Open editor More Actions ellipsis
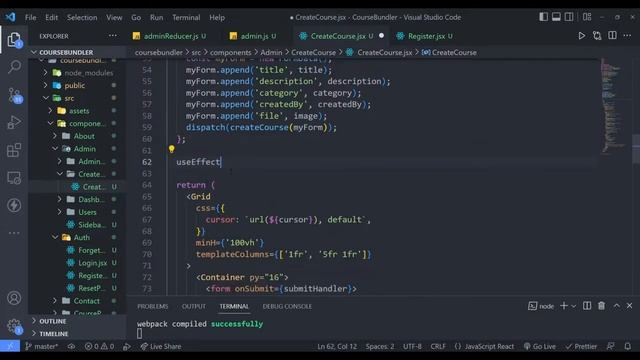 pyautogui.click(x=627, y=36)
